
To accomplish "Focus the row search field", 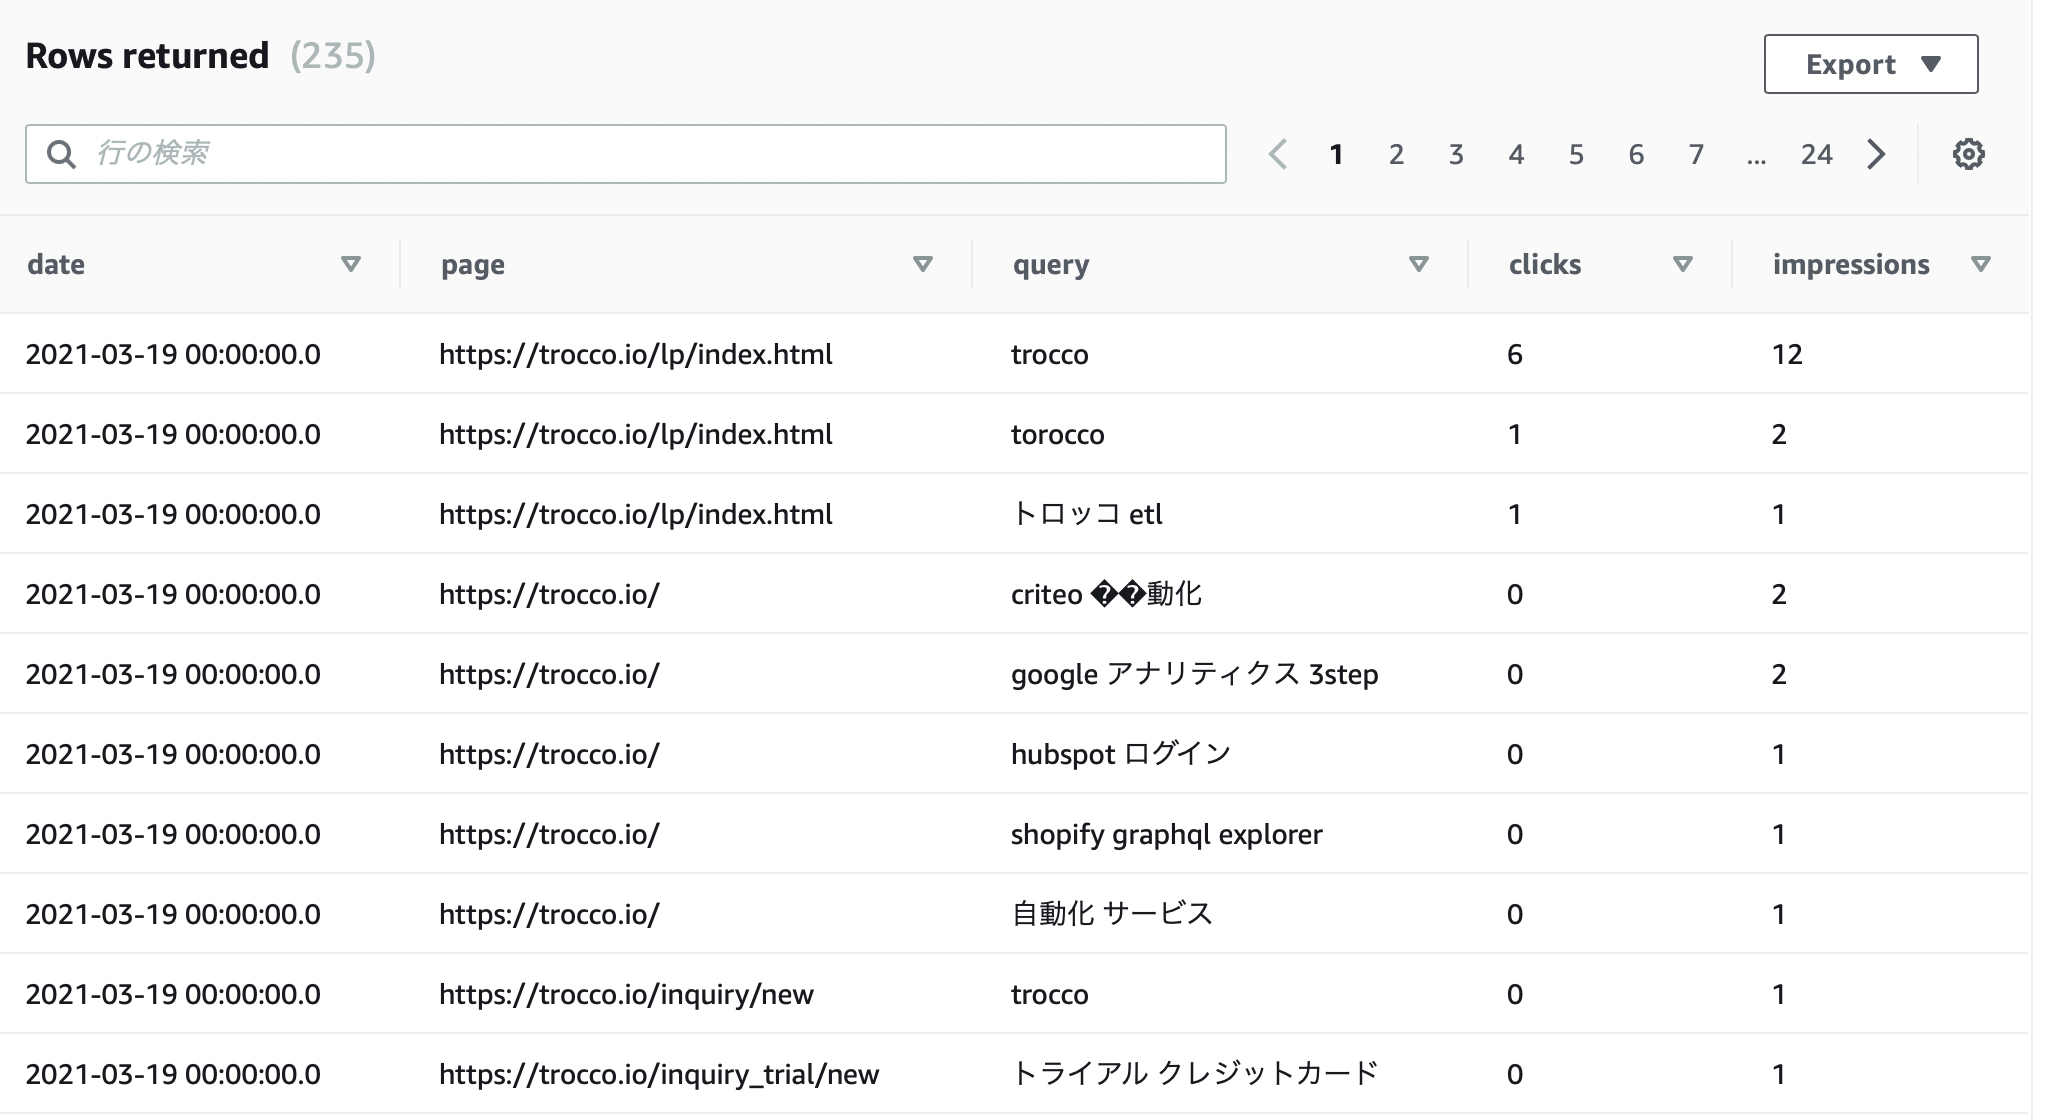I will [x=626, y=154].
